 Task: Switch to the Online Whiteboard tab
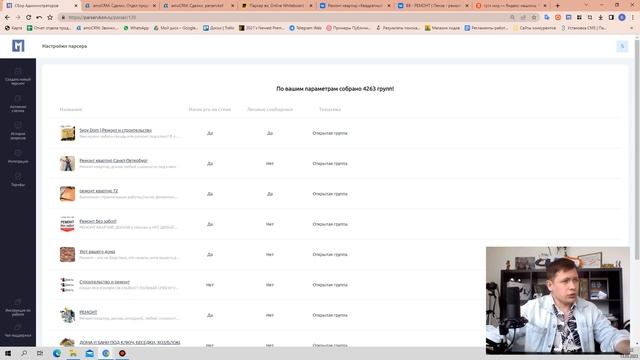(x=277, y=6)
